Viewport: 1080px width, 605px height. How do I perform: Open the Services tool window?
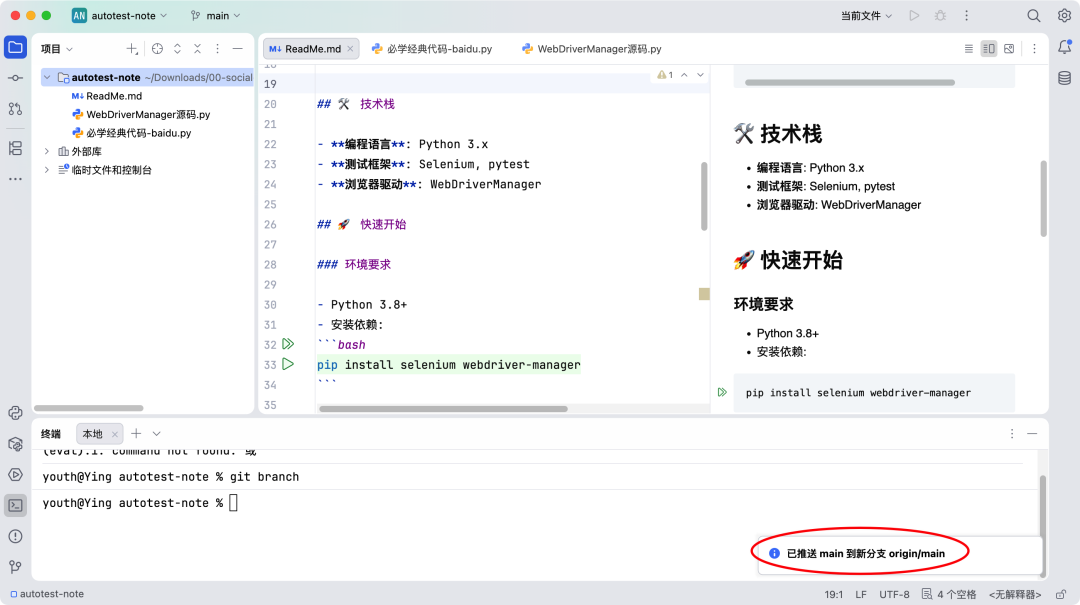15,475
